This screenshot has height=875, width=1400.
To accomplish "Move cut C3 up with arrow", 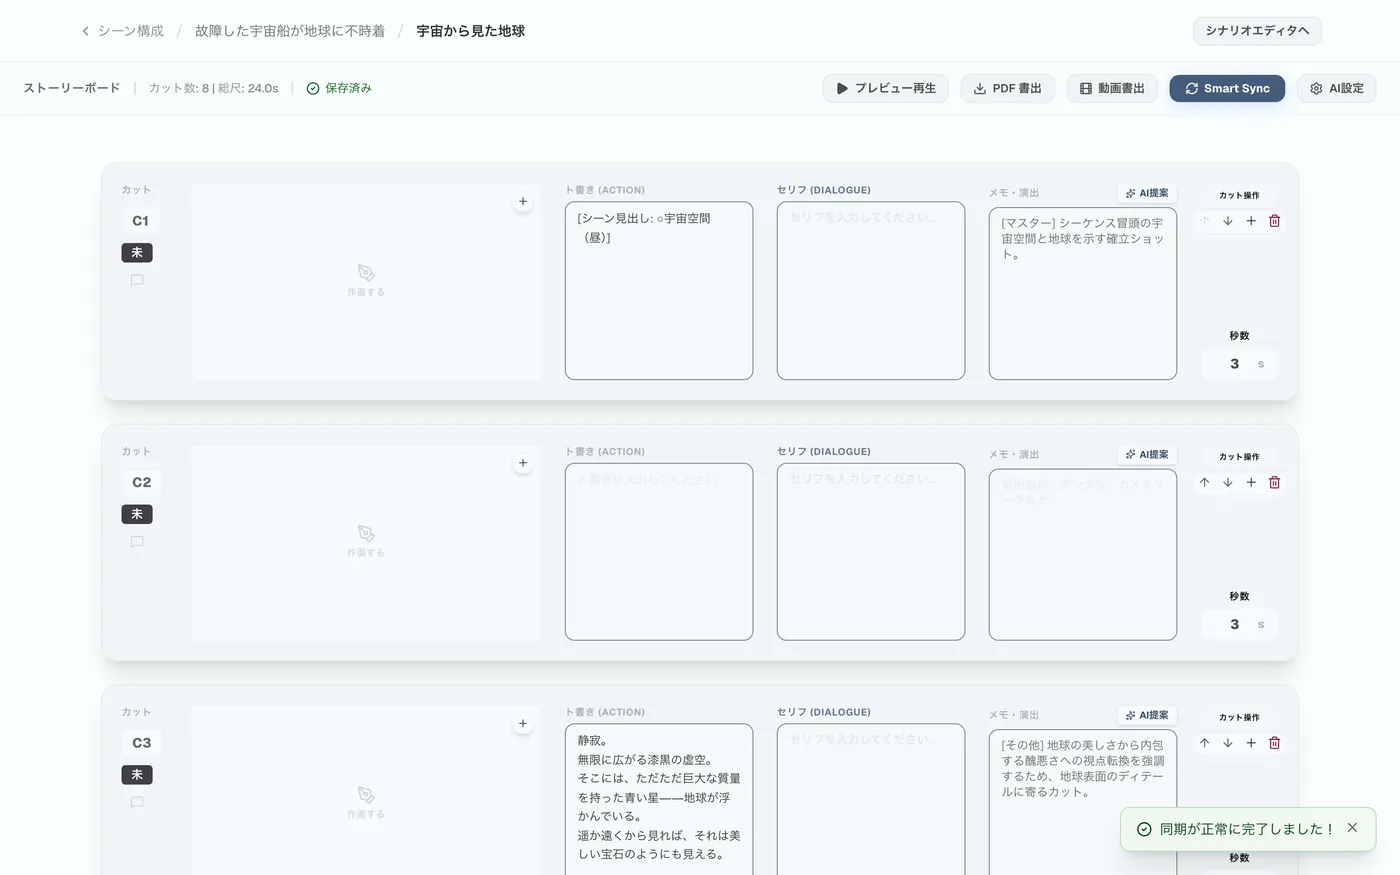I will click(1205, 743).
